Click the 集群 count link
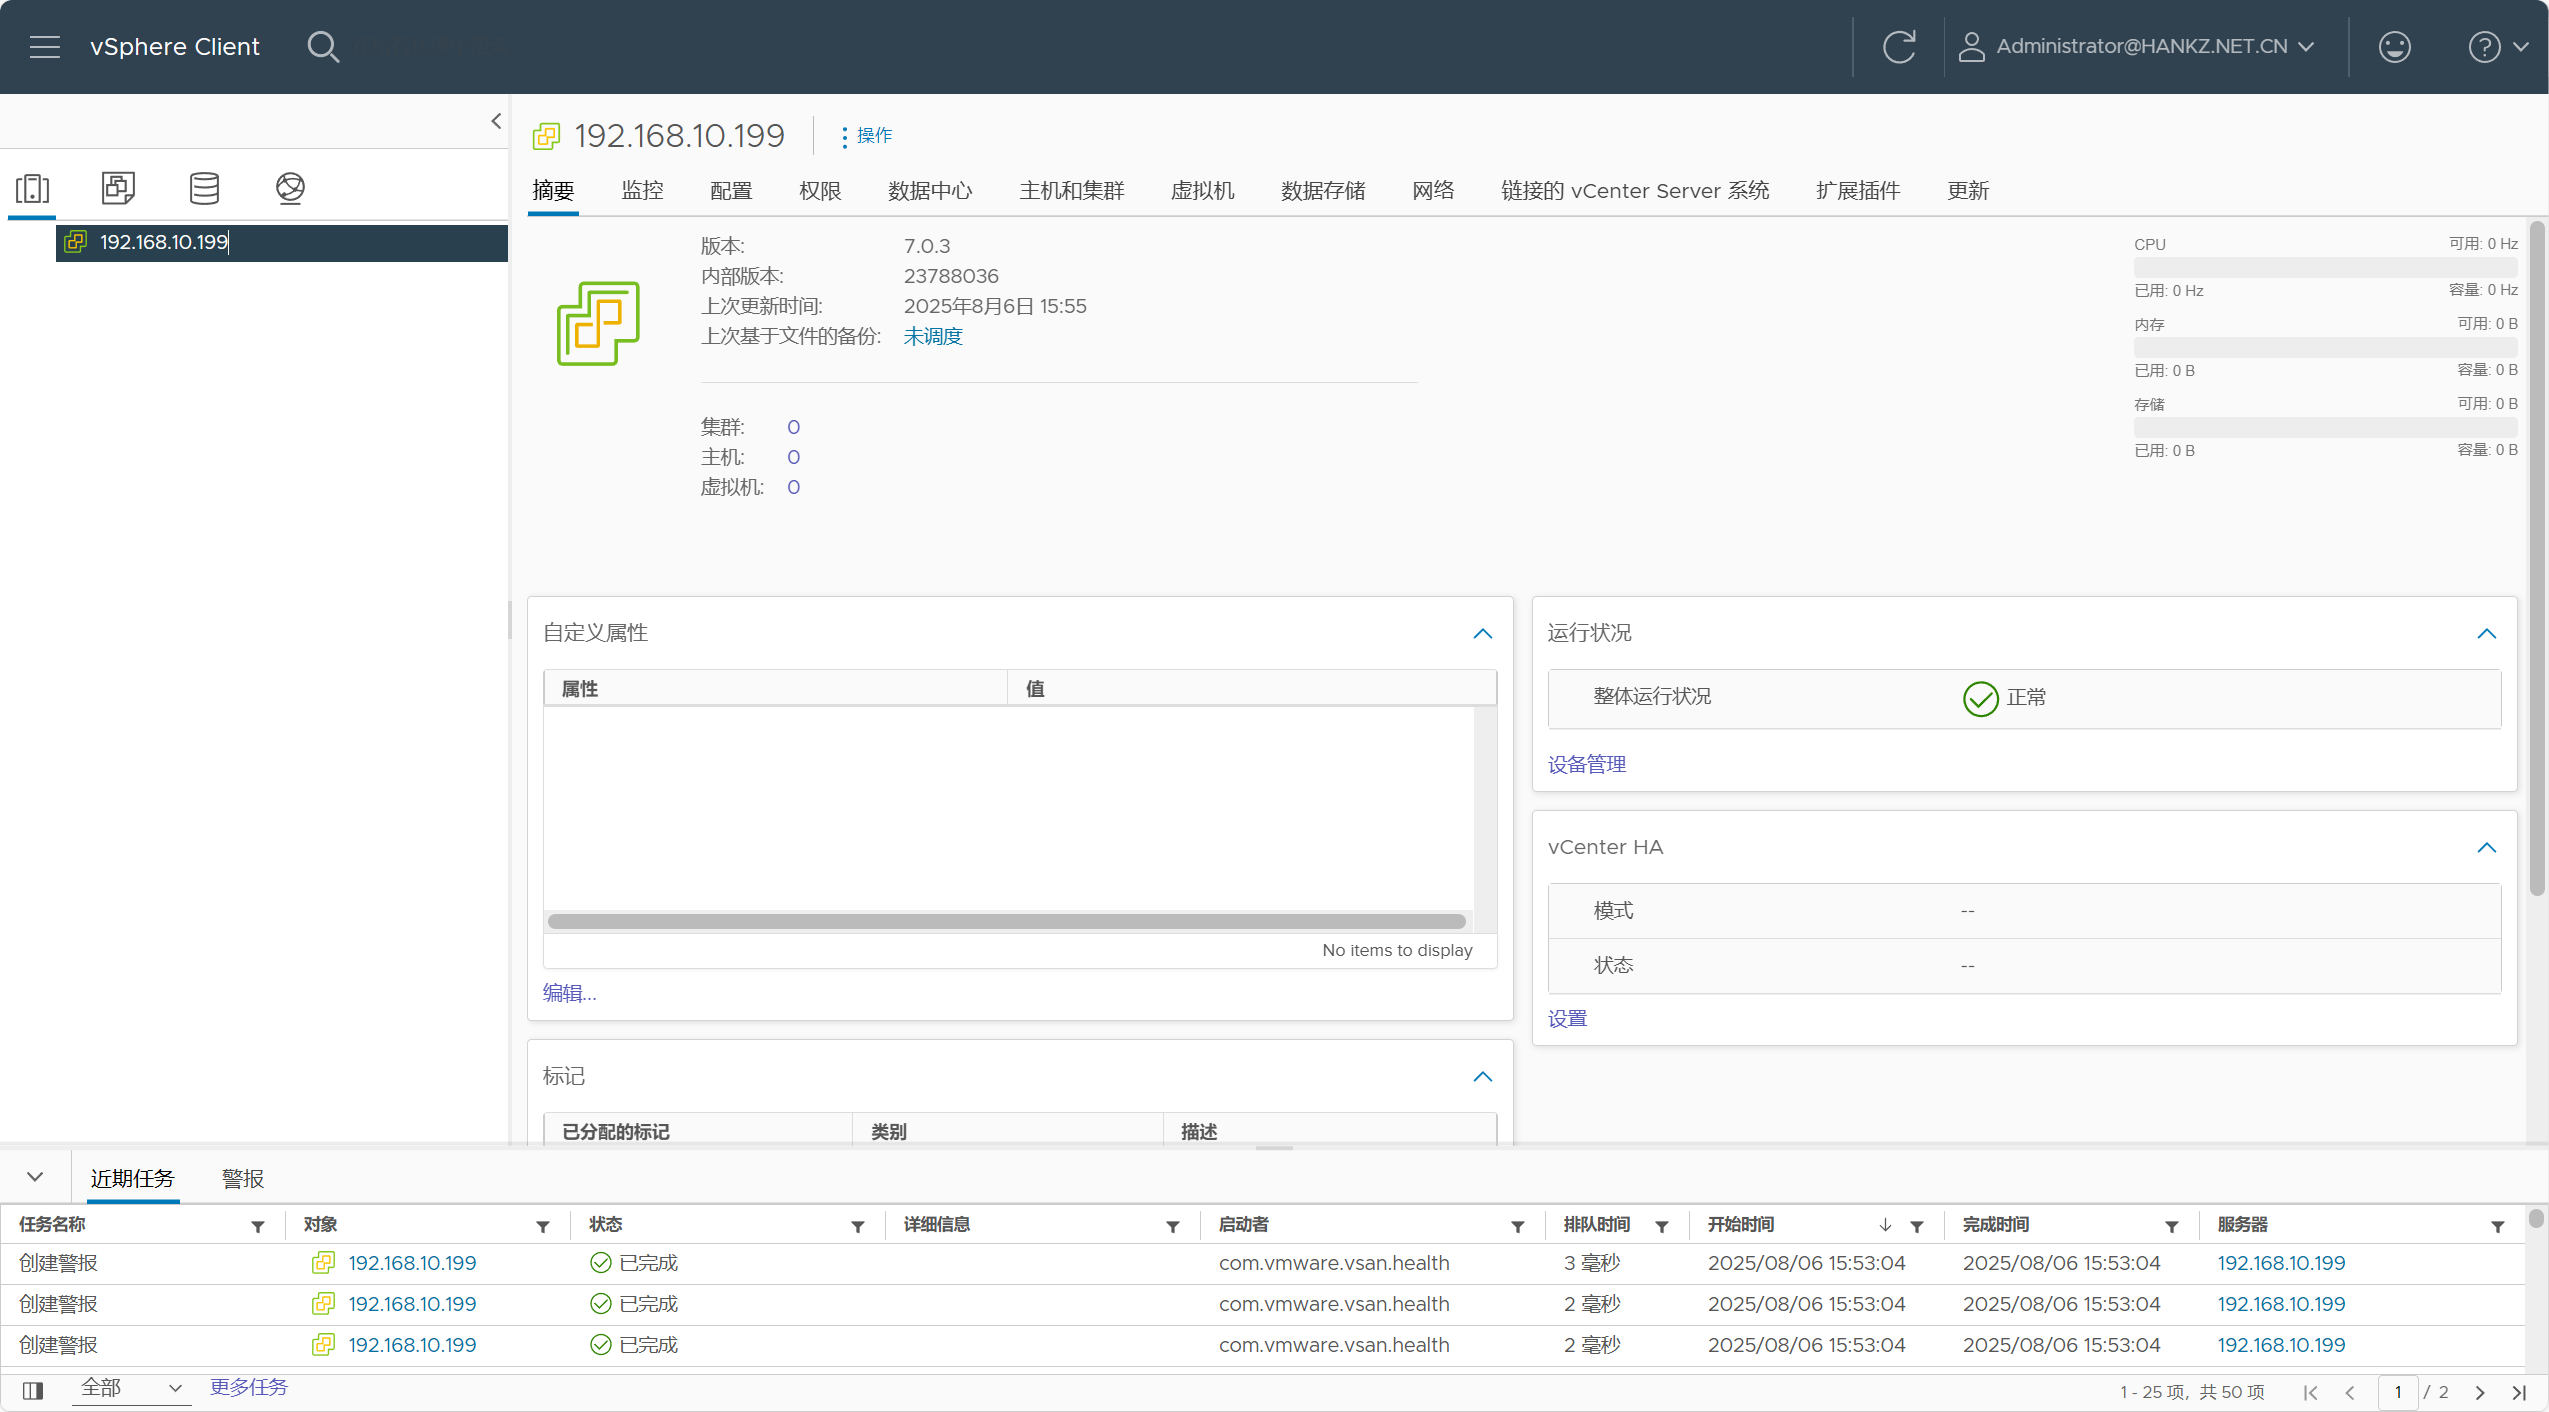Screen dimensions: 2549x1412 (793, 427)
